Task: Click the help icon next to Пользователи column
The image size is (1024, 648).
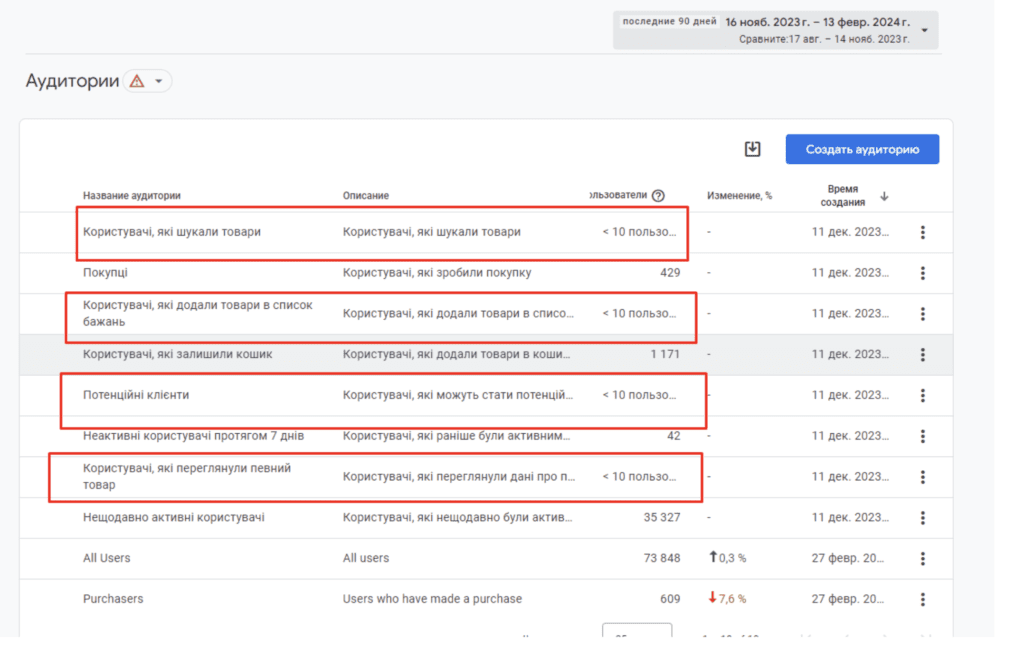Action: [x=658, y=195]
